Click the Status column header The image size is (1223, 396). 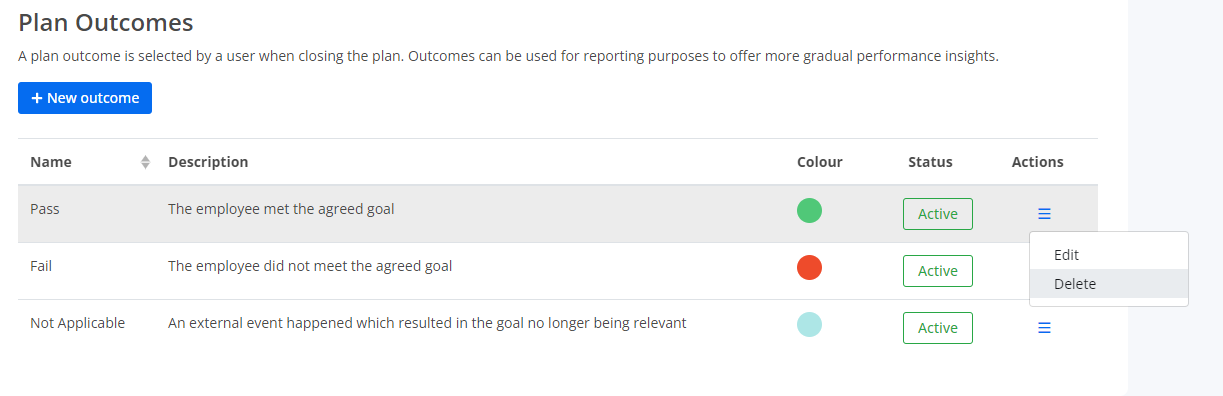coord(930,162)
